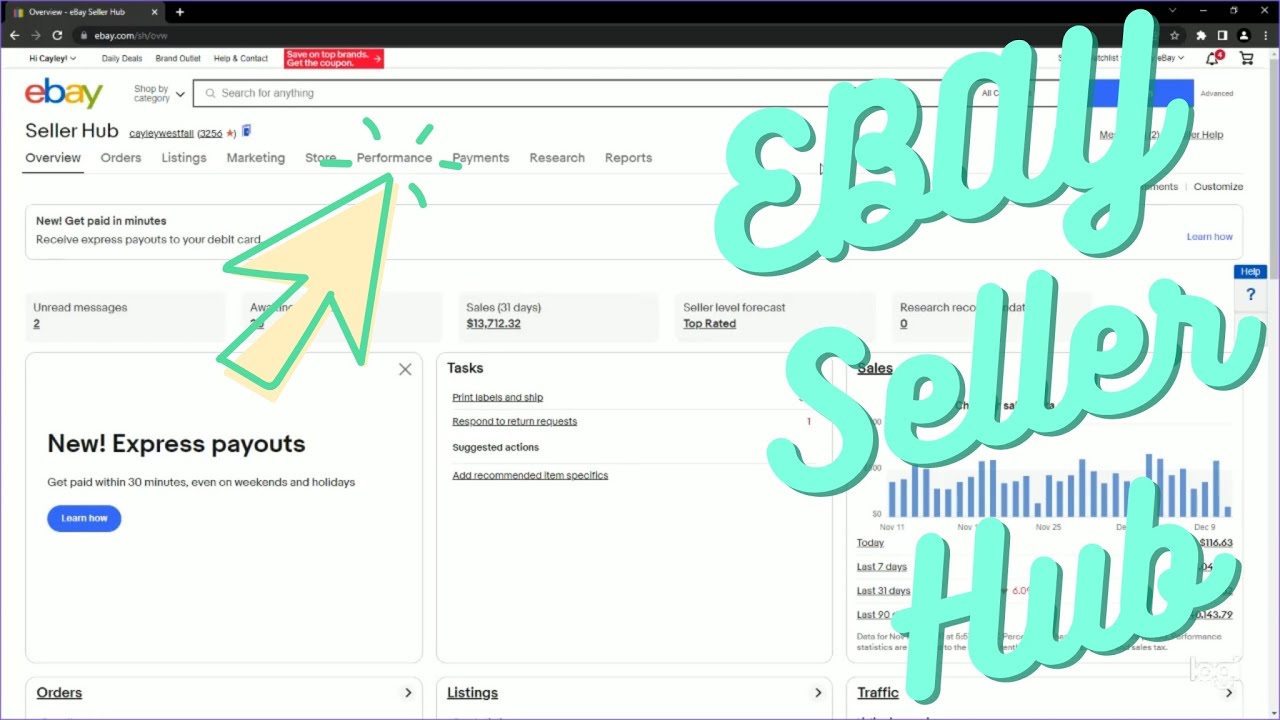Open Help & Contact link
This screenshot has width=1280, height=720.
(241, 59)
